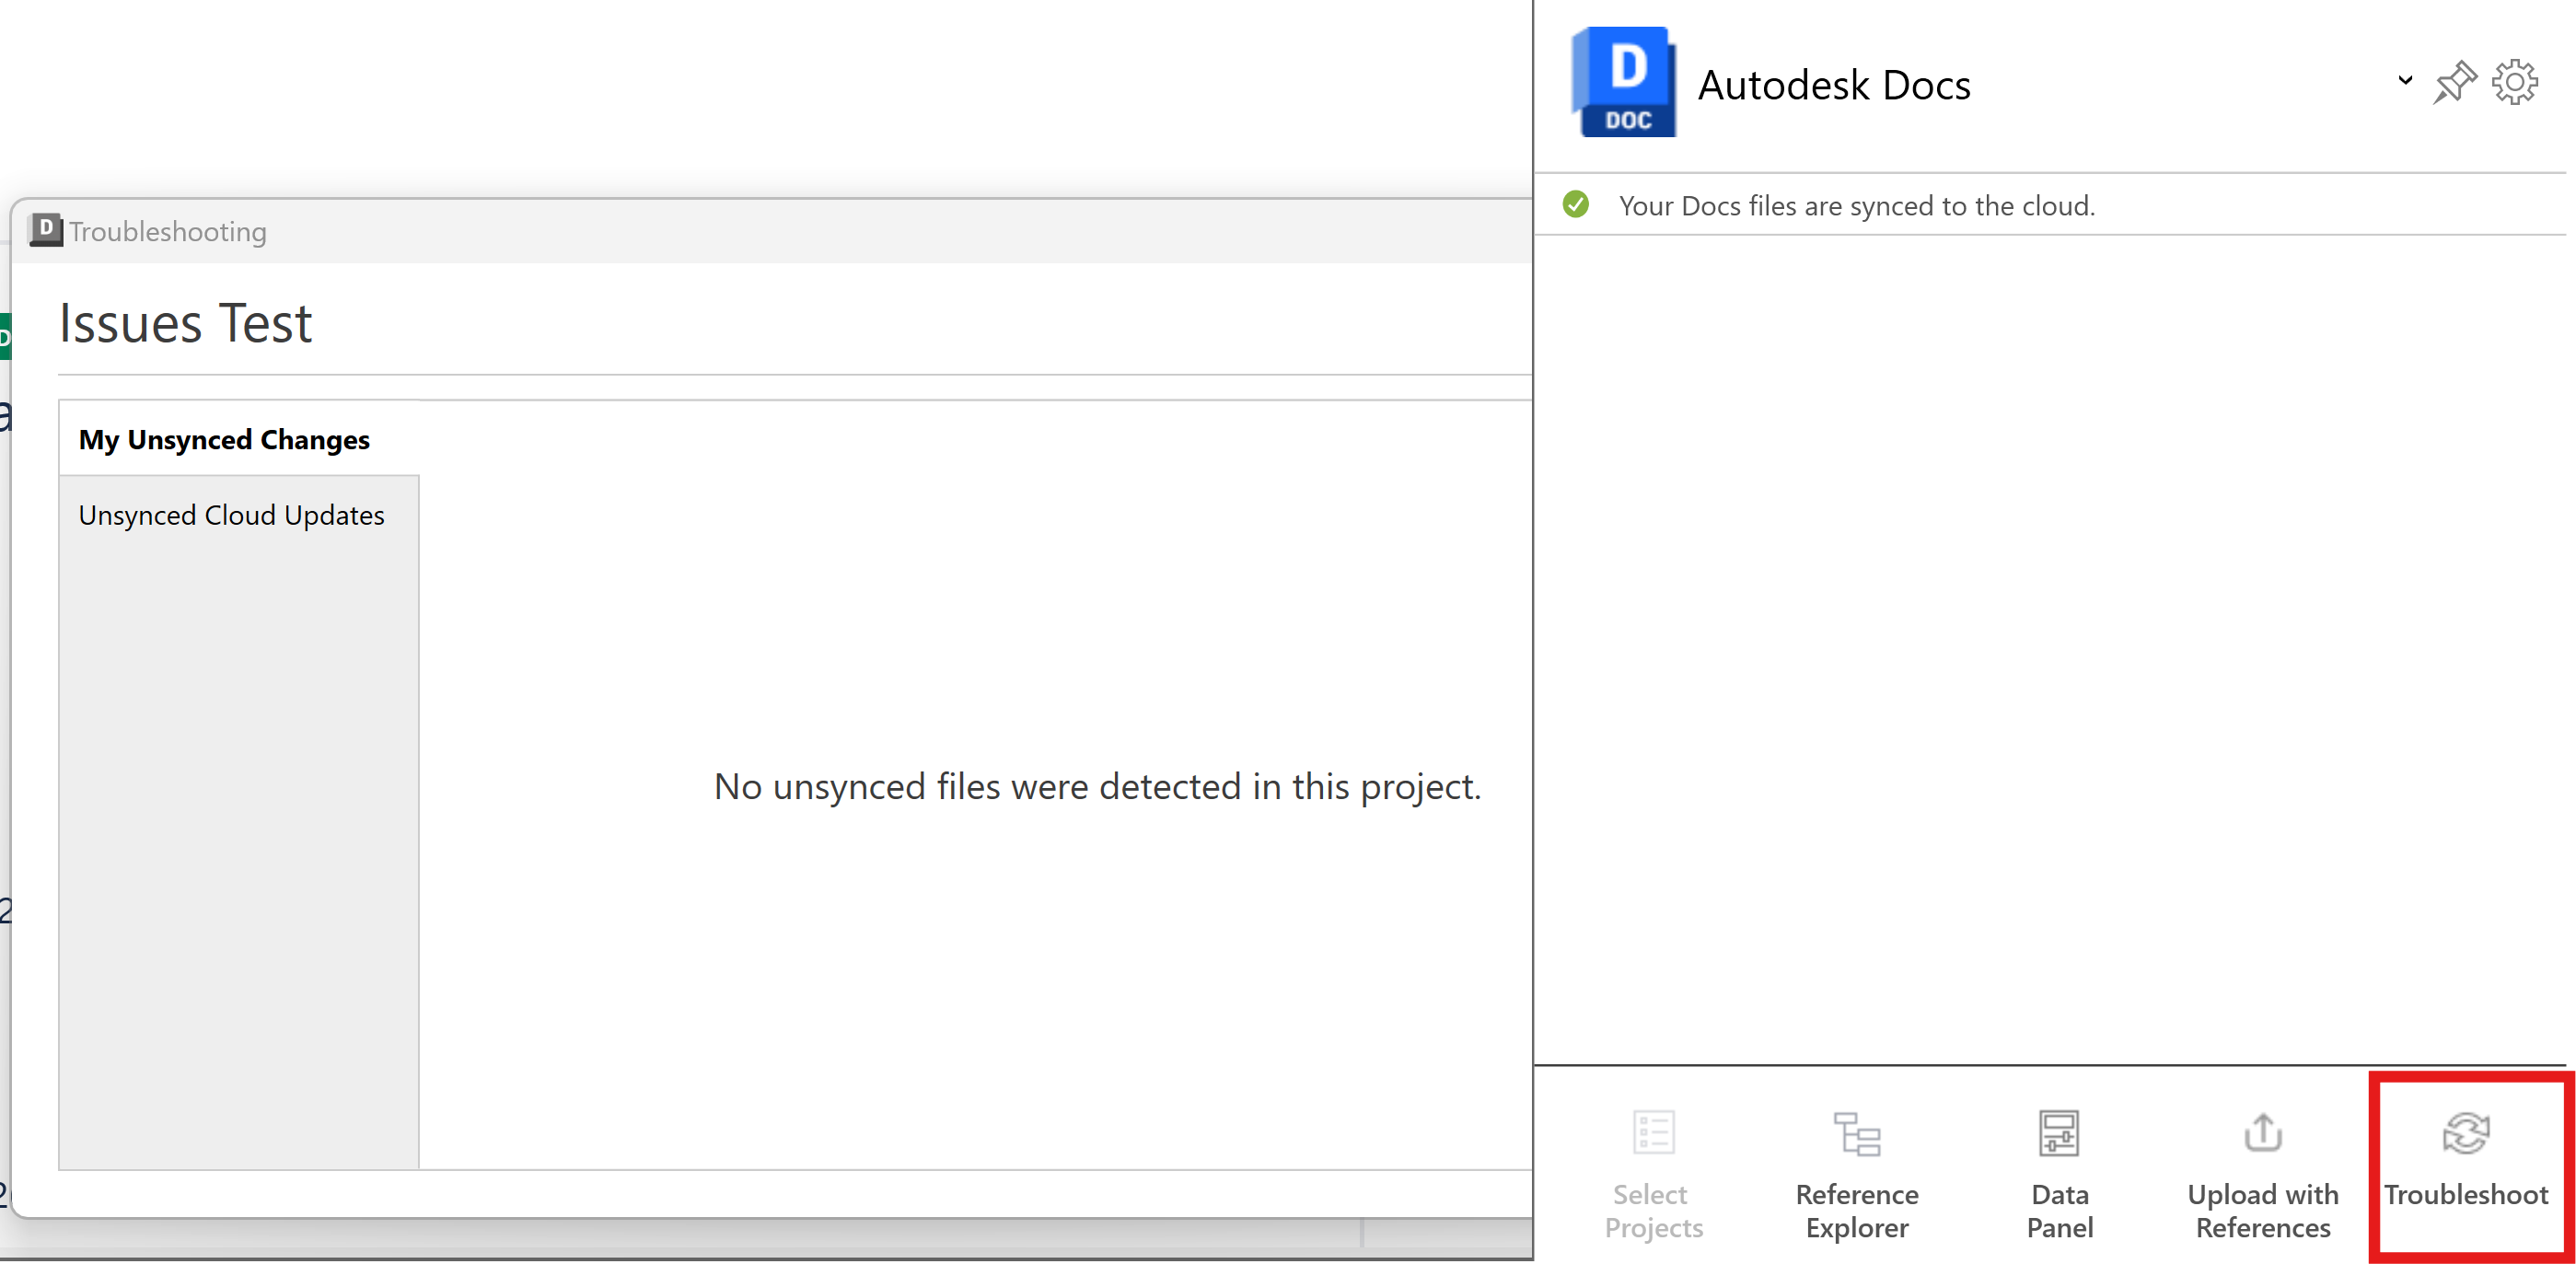Switch to Unsynced Cloud Updates tab
This screenshot has width=2576, height=1264.
tap(239, 515)
